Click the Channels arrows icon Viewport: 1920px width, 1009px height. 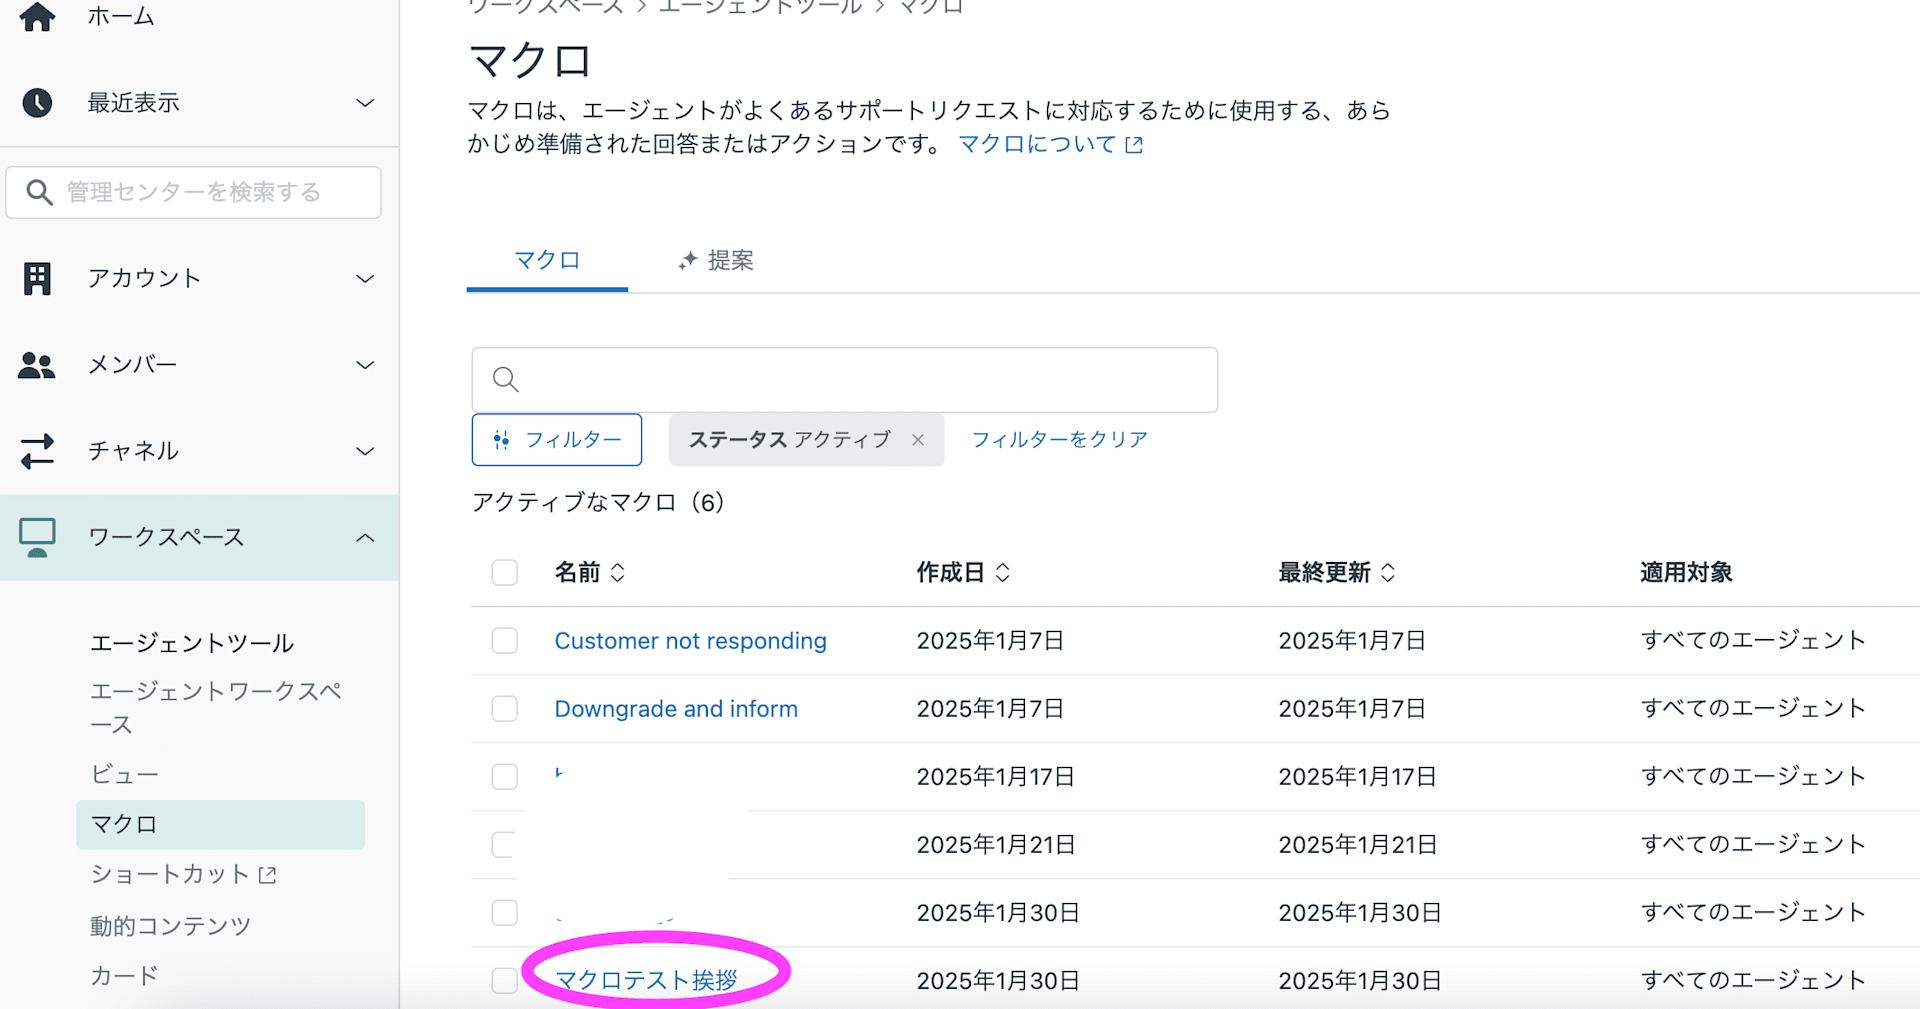click(37, 451)
